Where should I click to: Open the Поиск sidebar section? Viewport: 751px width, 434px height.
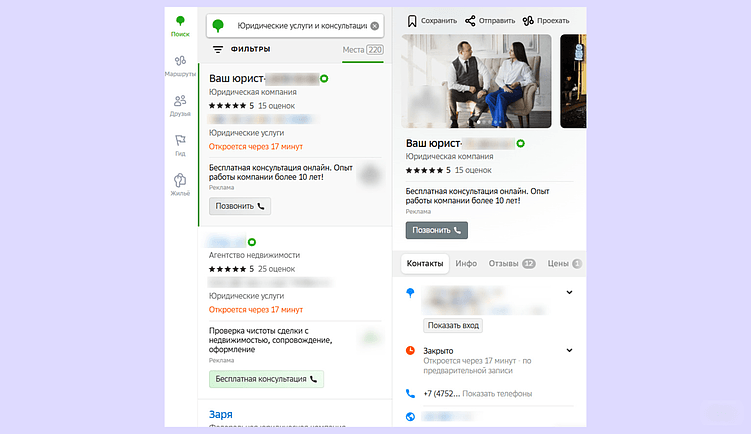[x=180, y=26]
